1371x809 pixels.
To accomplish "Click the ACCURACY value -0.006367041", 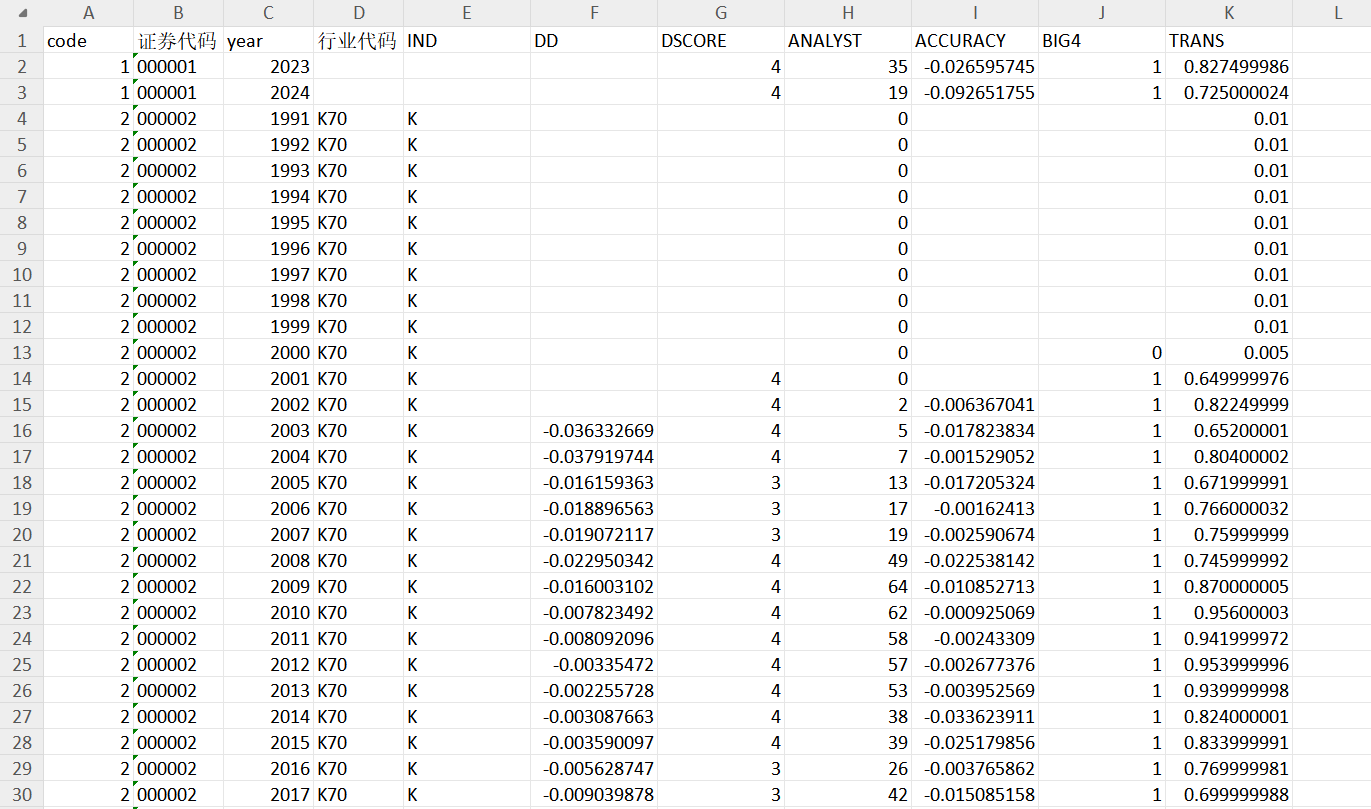I will [975, 405].
